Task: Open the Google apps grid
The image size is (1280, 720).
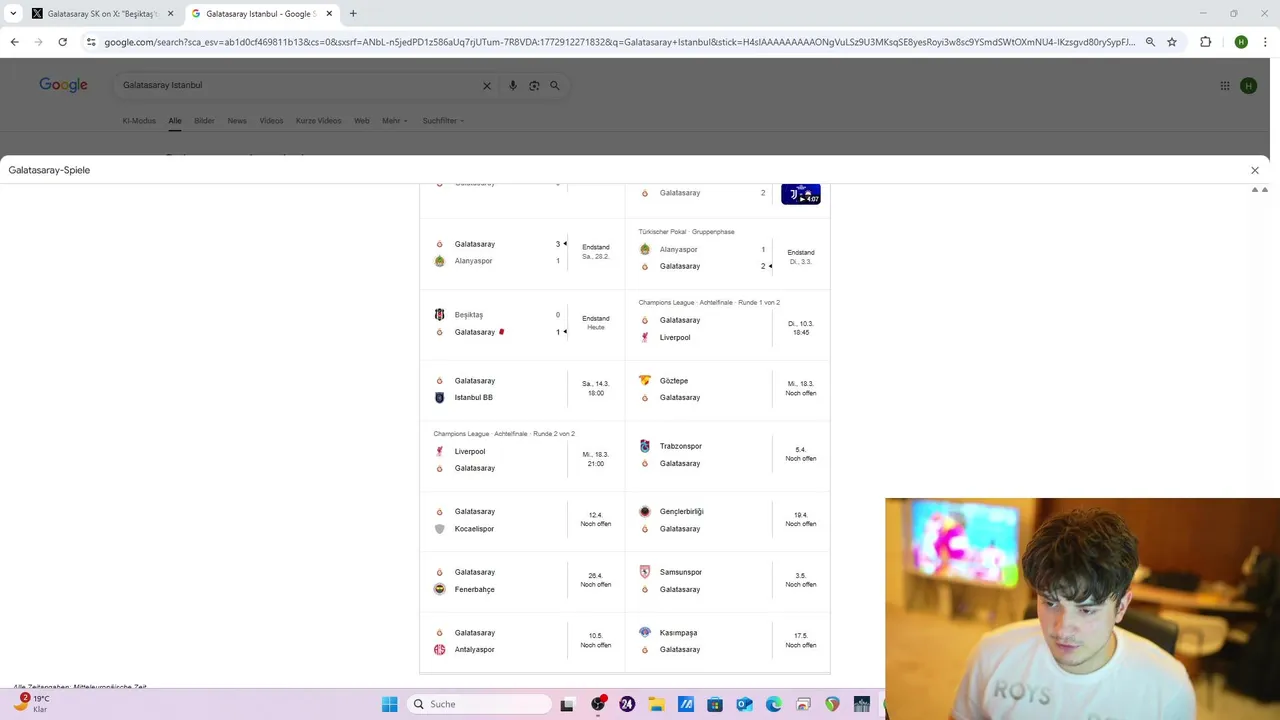Action: (x=1225, y=86)
